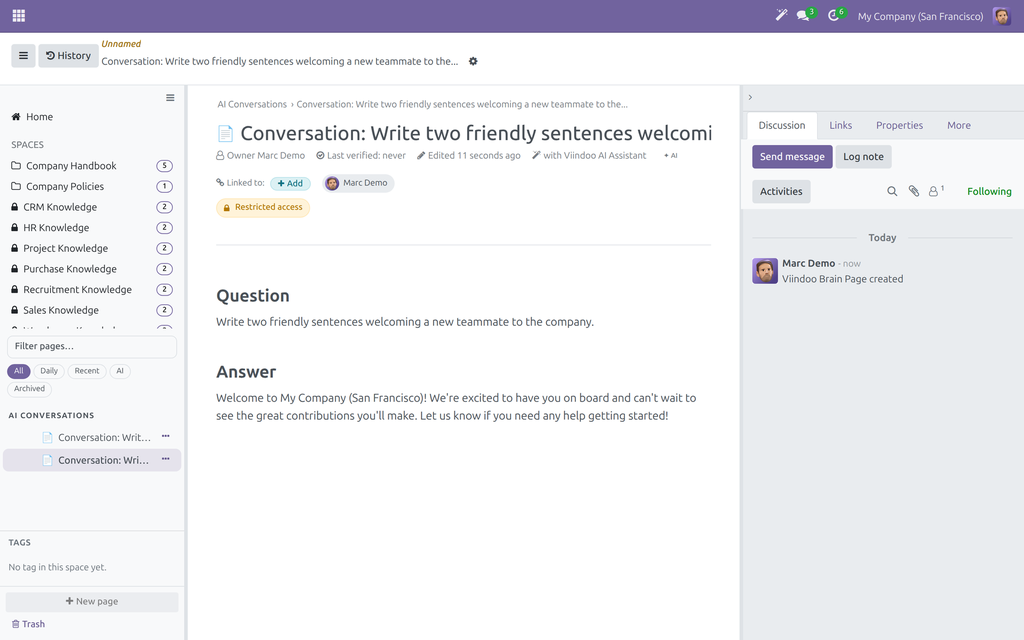The image size is (1024, 640).
Task: Switch to the Properties tab
Action: (899, 125)
